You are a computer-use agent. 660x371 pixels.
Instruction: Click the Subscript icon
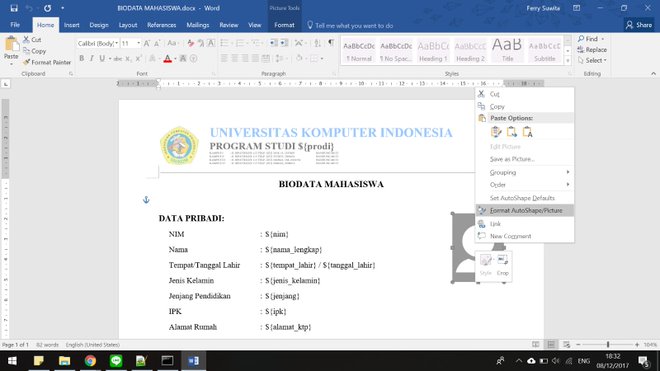pyautogui.click(x=128, y=59)
